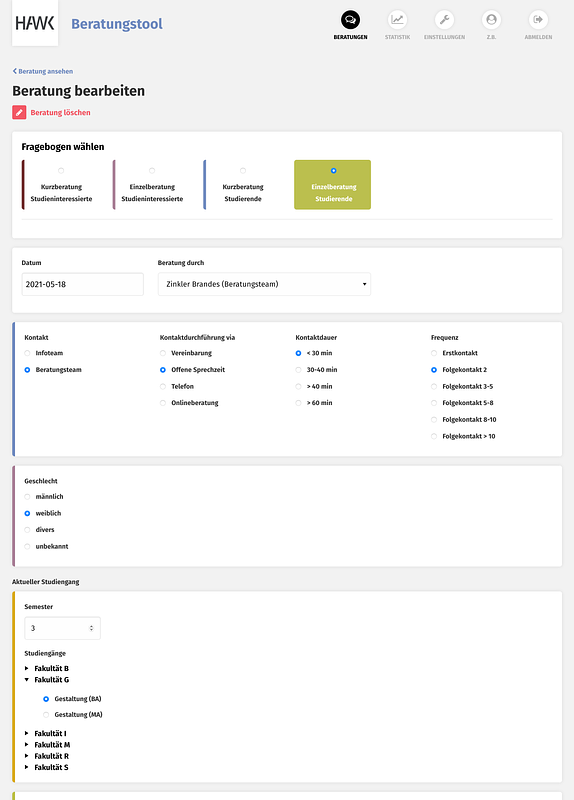Click the HAWK logo
574x800 pixels.
point(35,23)
